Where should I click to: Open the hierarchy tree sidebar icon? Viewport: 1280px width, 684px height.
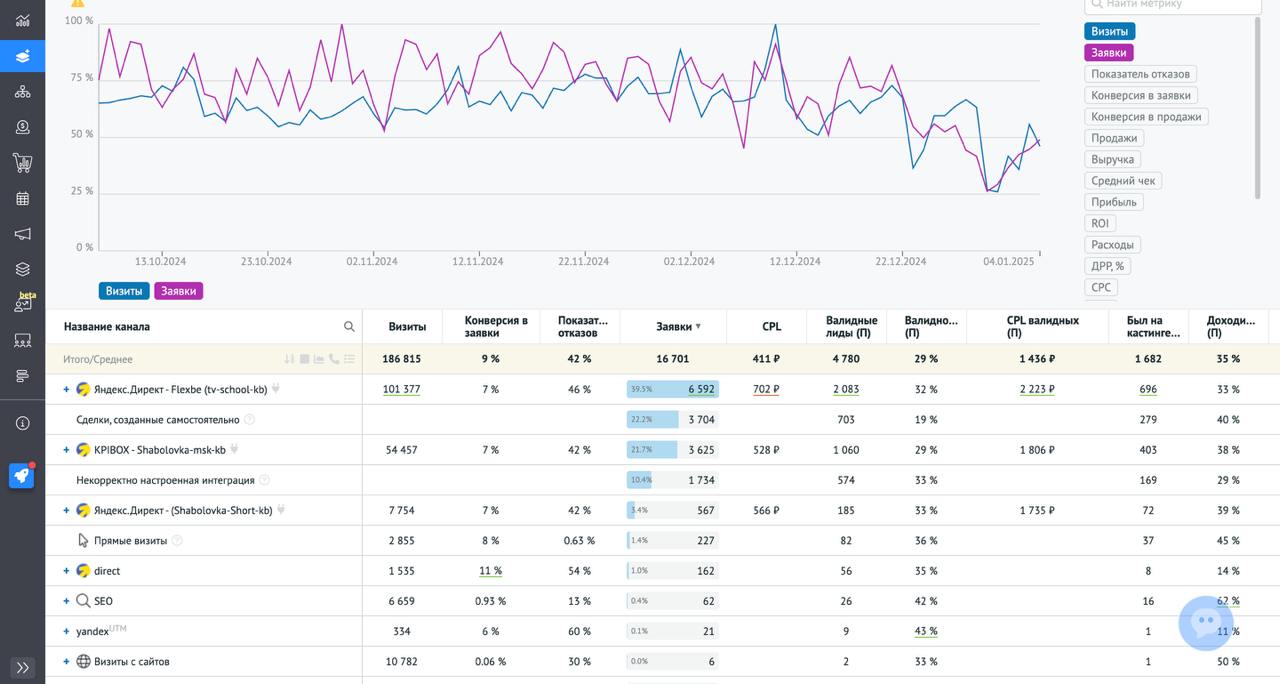click(x=22, y=92)
